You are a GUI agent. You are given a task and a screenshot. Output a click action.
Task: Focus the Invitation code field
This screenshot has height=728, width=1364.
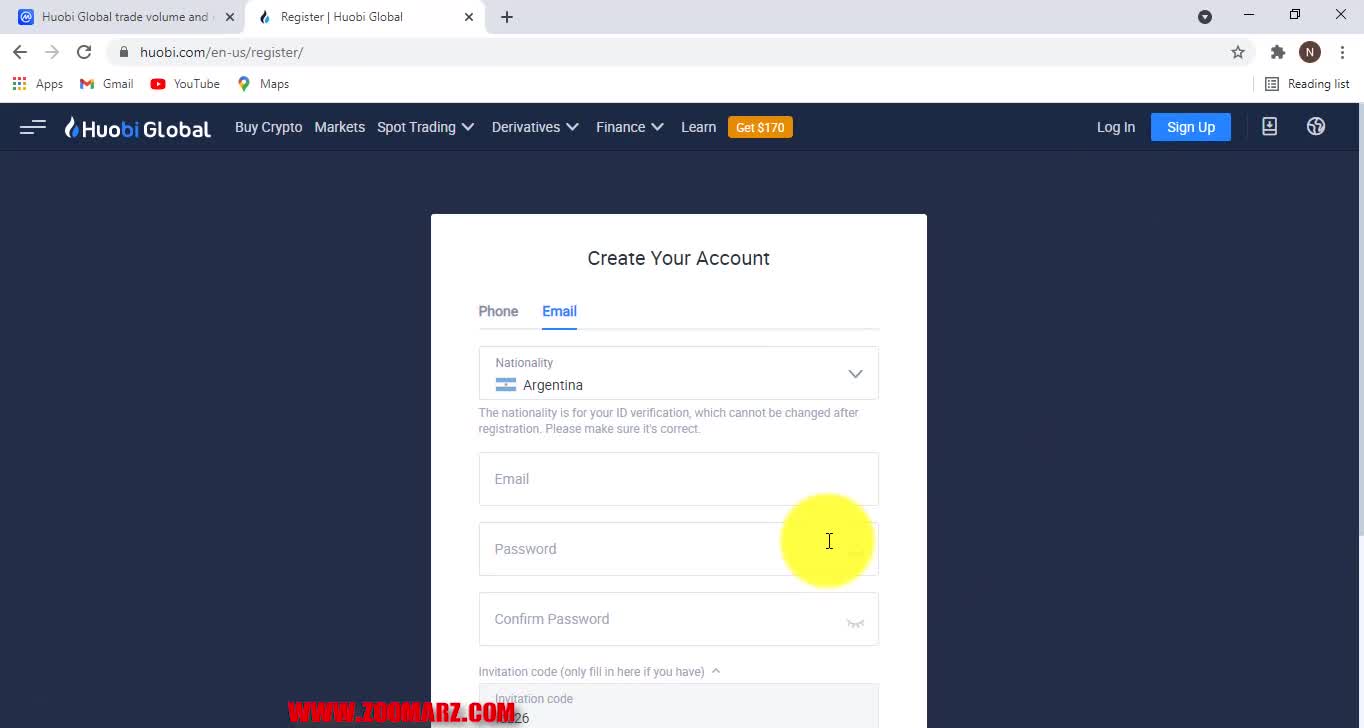[x=679, y=706]
